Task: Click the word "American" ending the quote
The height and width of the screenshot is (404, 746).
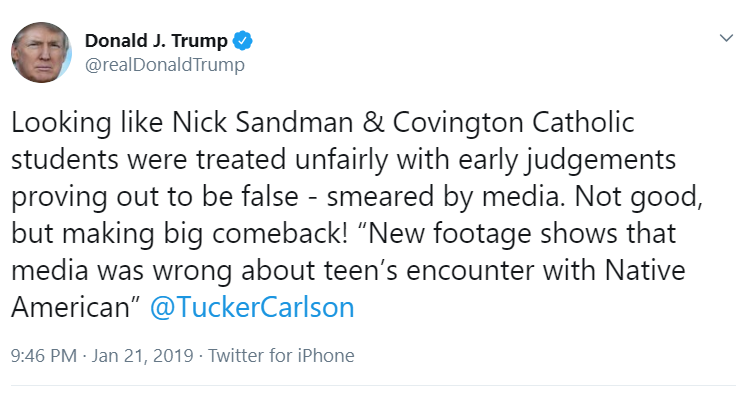Action: tap(70, 307)
